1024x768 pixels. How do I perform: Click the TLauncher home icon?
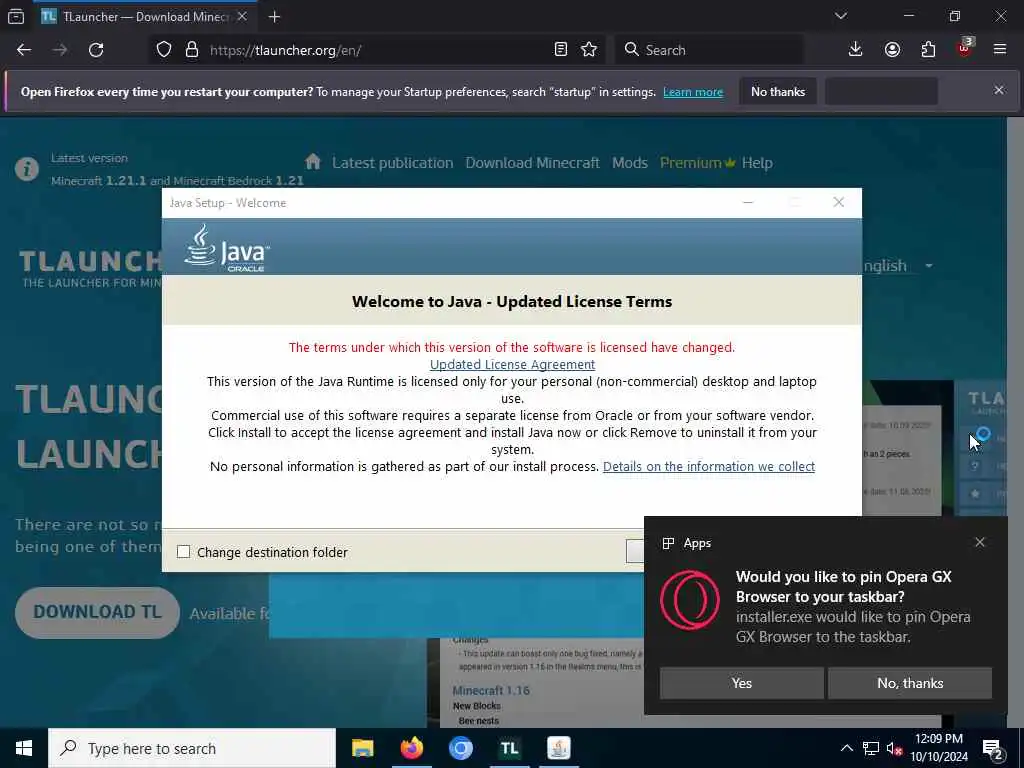pyautogui.click(x=313, y=161)
